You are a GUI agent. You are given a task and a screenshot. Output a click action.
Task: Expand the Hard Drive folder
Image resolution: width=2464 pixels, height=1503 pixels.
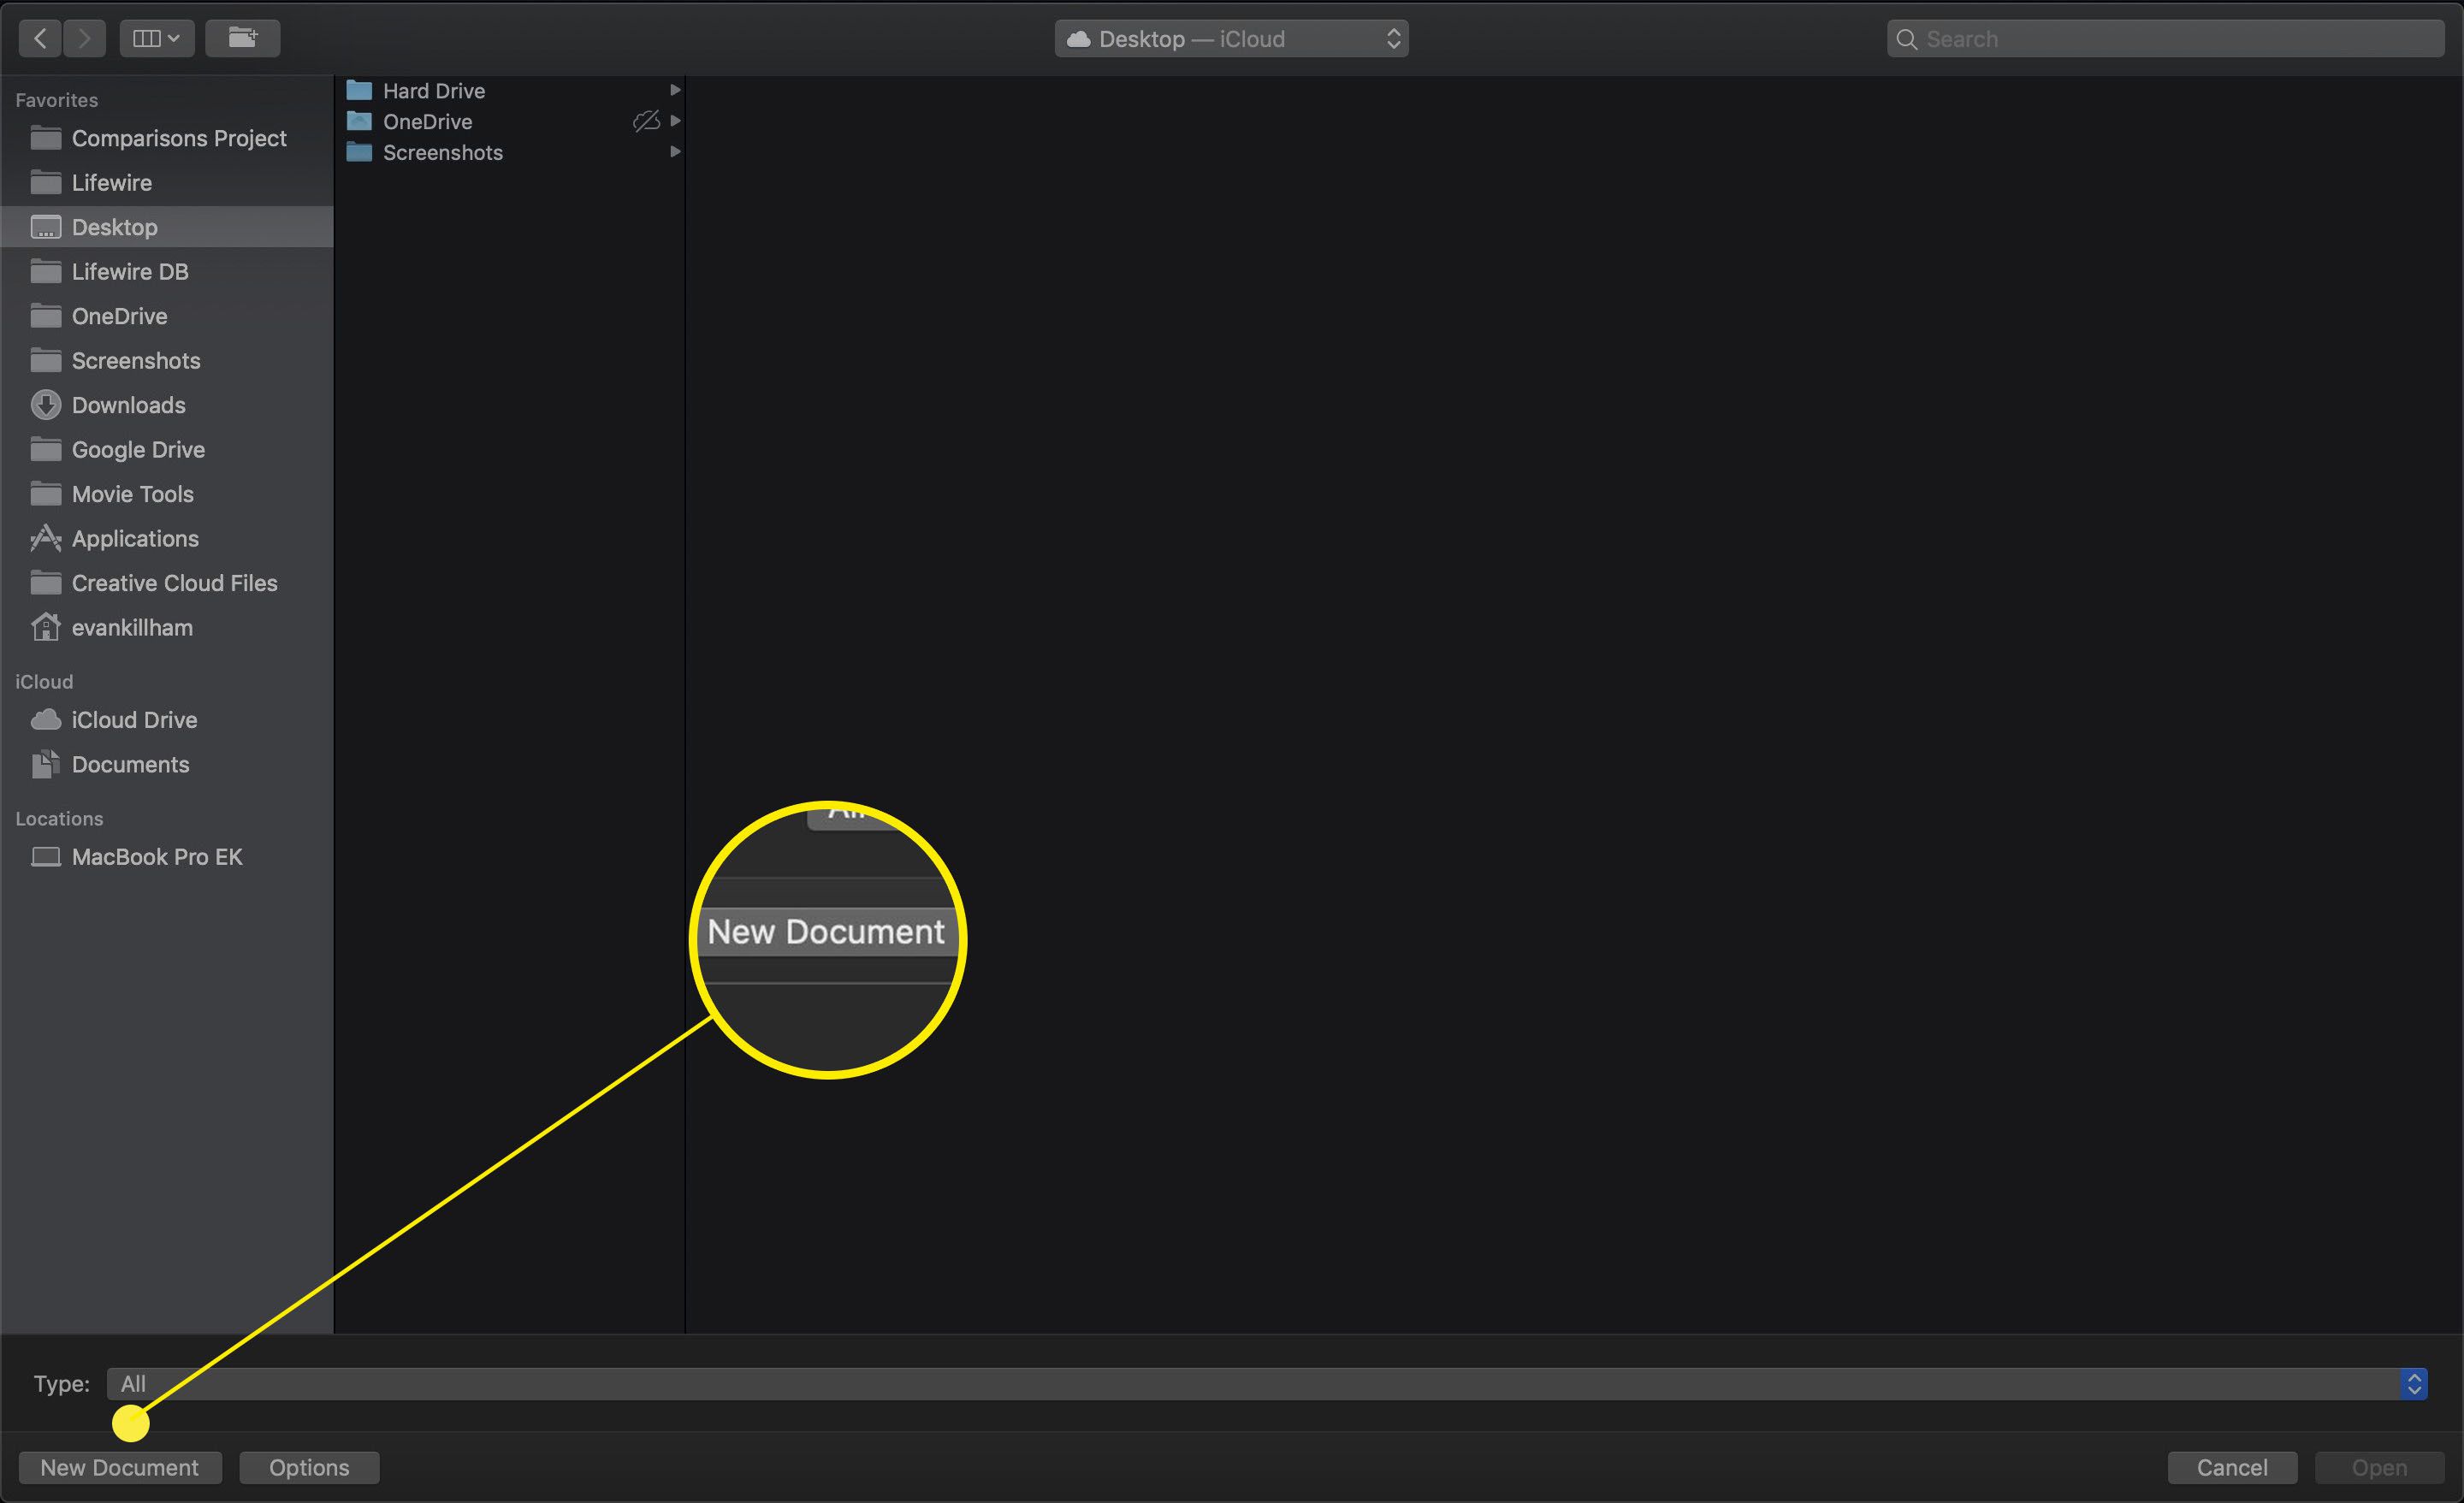[x=674, y=90]
